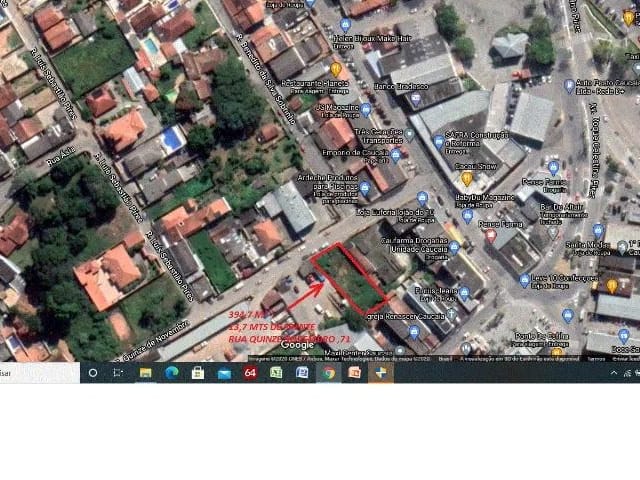This screenshot has width=640, height=480.
Task: Open Cortana circle on the taskbar
Action: pyautogui.click(x=93, y=373)
